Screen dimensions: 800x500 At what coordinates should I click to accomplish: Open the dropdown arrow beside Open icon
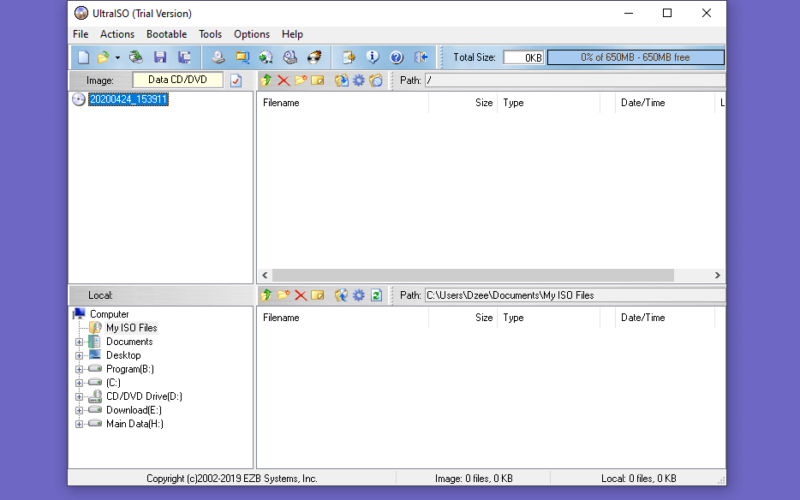(x=117, y=58)
